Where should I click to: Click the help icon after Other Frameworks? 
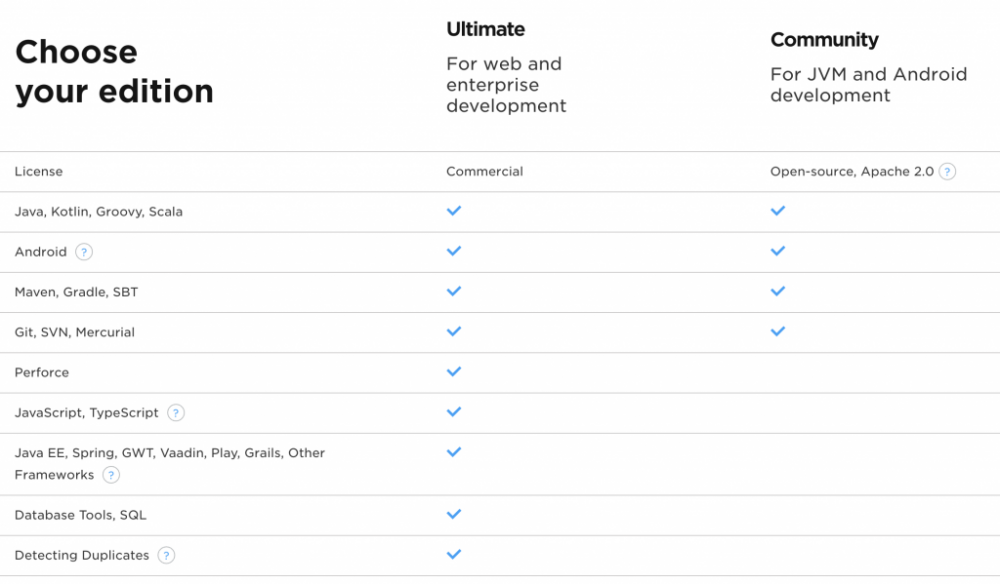pos(111,475)
